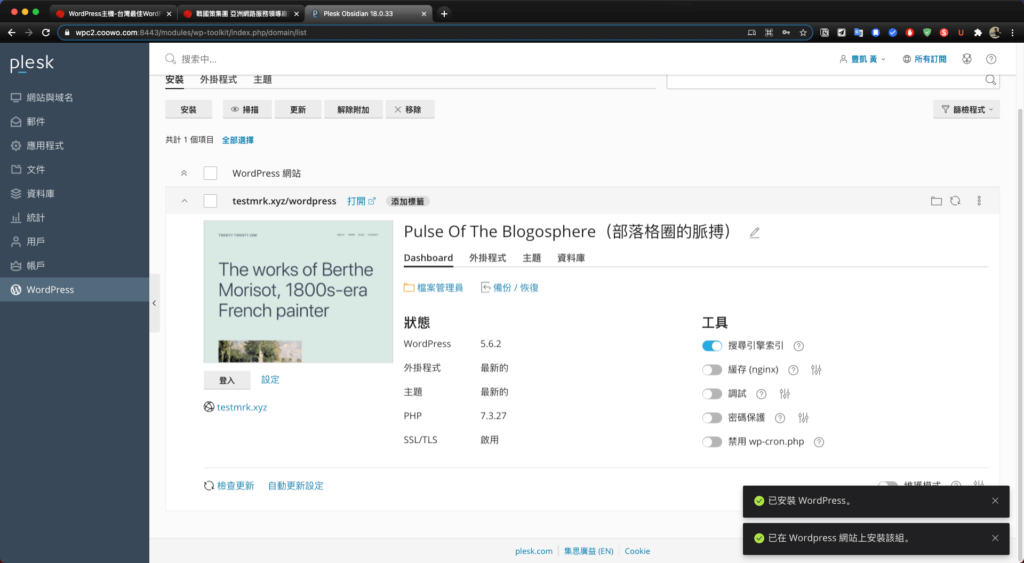Collapse all sites double chevron
Screen dimensions: 1024x563
[x=184, y=173]
